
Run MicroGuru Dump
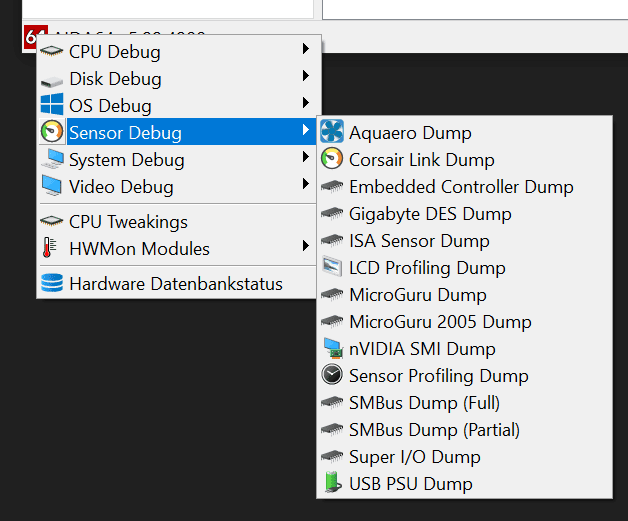(465, 295)
